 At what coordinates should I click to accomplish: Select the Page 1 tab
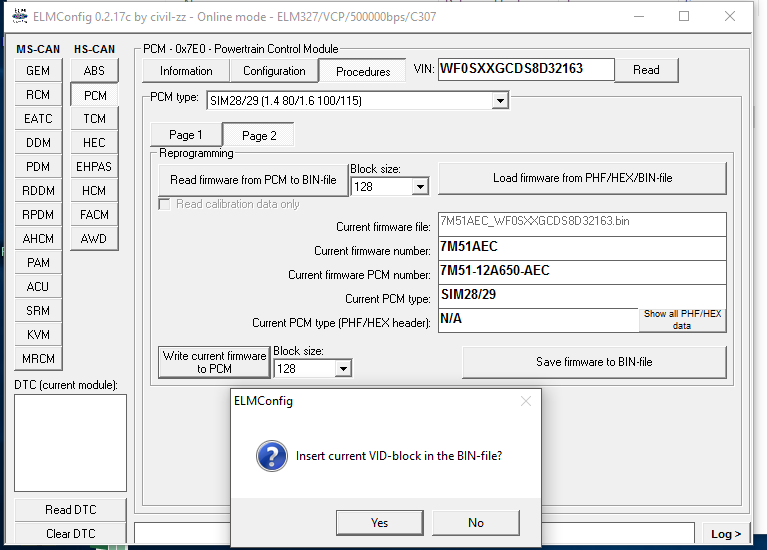186,135
